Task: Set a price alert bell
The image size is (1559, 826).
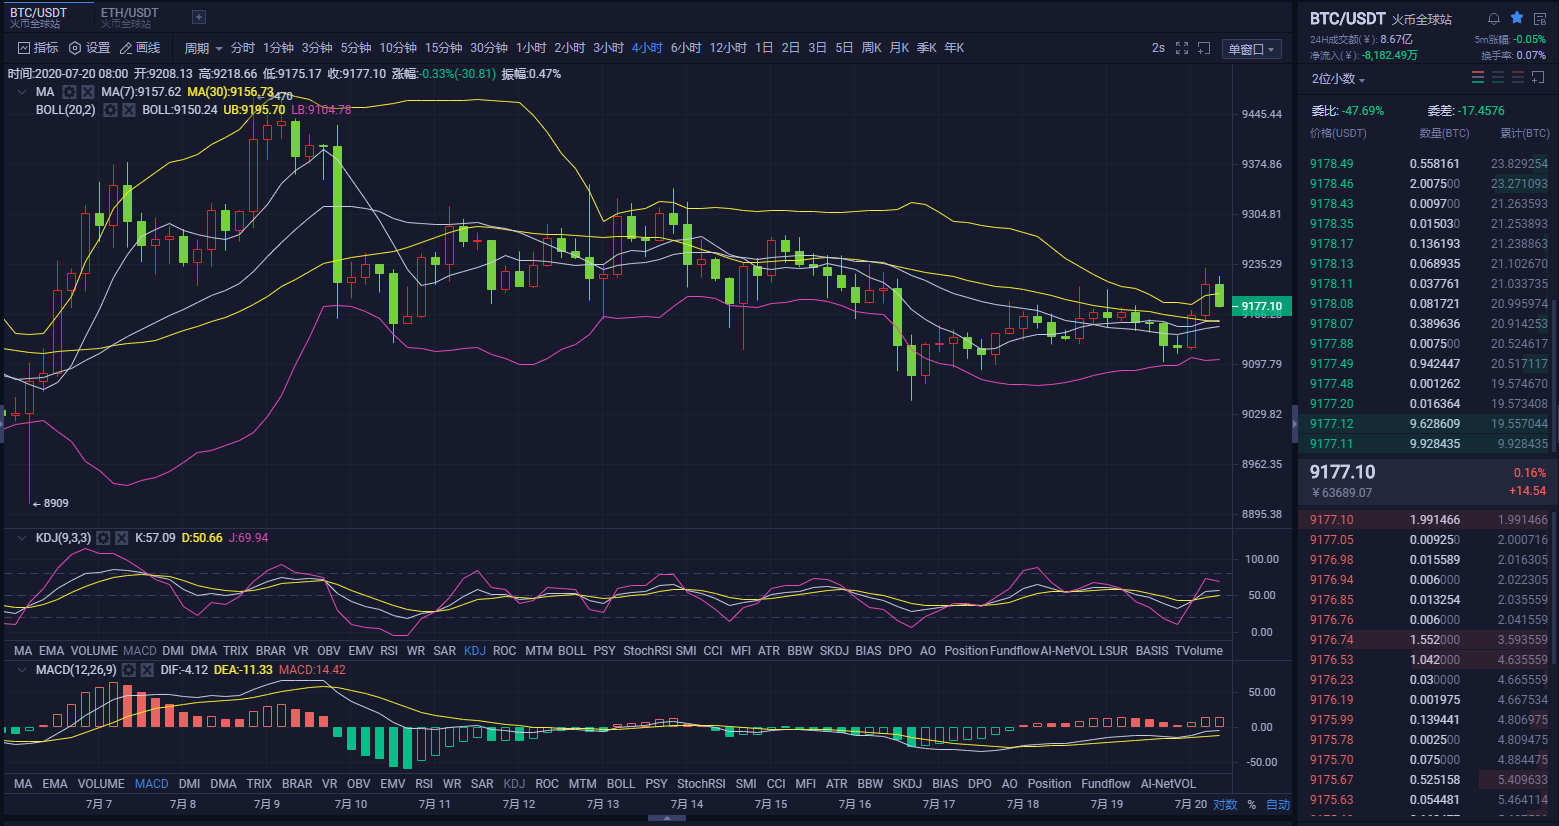Action: [1494, 18]
